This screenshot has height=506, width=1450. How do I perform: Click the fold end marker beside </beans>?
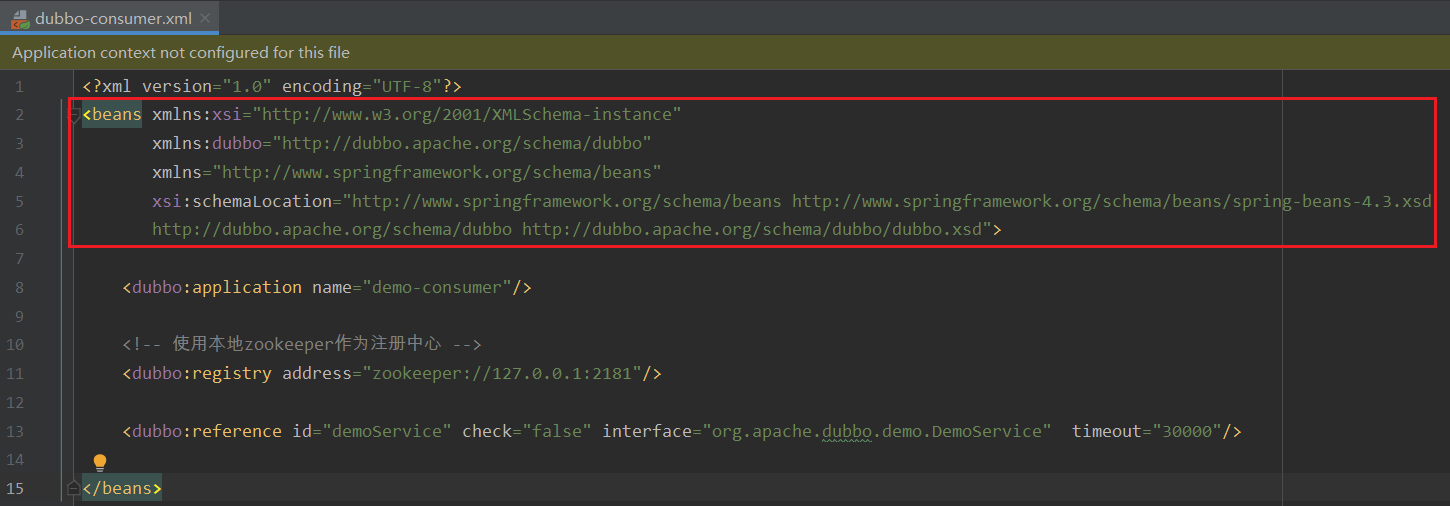point(73,488)
